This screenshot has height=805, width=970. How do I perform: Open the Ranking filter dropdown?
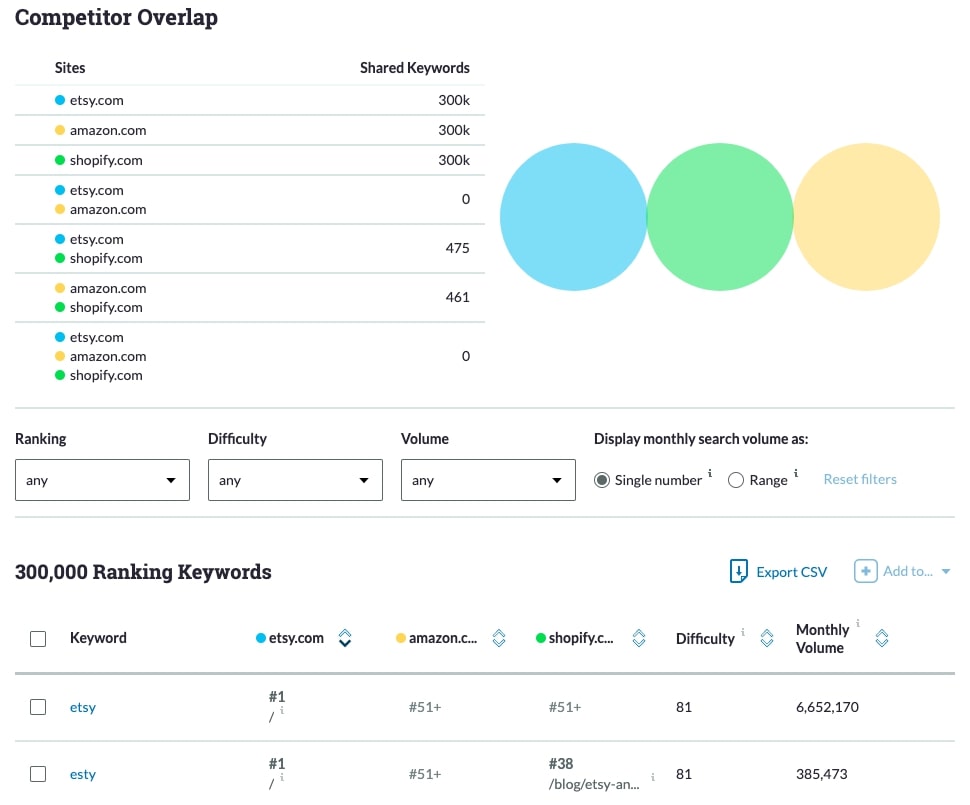coord(102,480)
